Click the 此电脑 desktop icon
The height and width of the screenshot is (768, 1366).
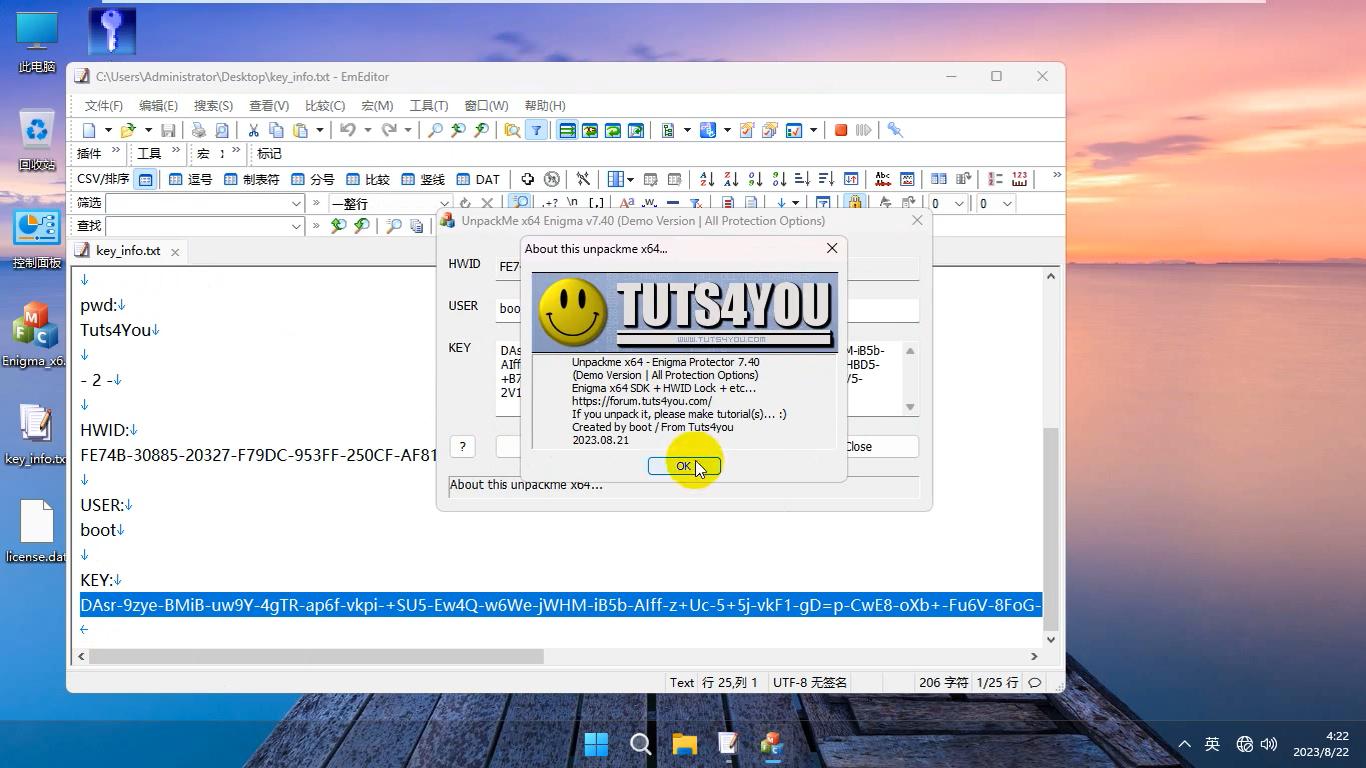click(x=37, y=43)
